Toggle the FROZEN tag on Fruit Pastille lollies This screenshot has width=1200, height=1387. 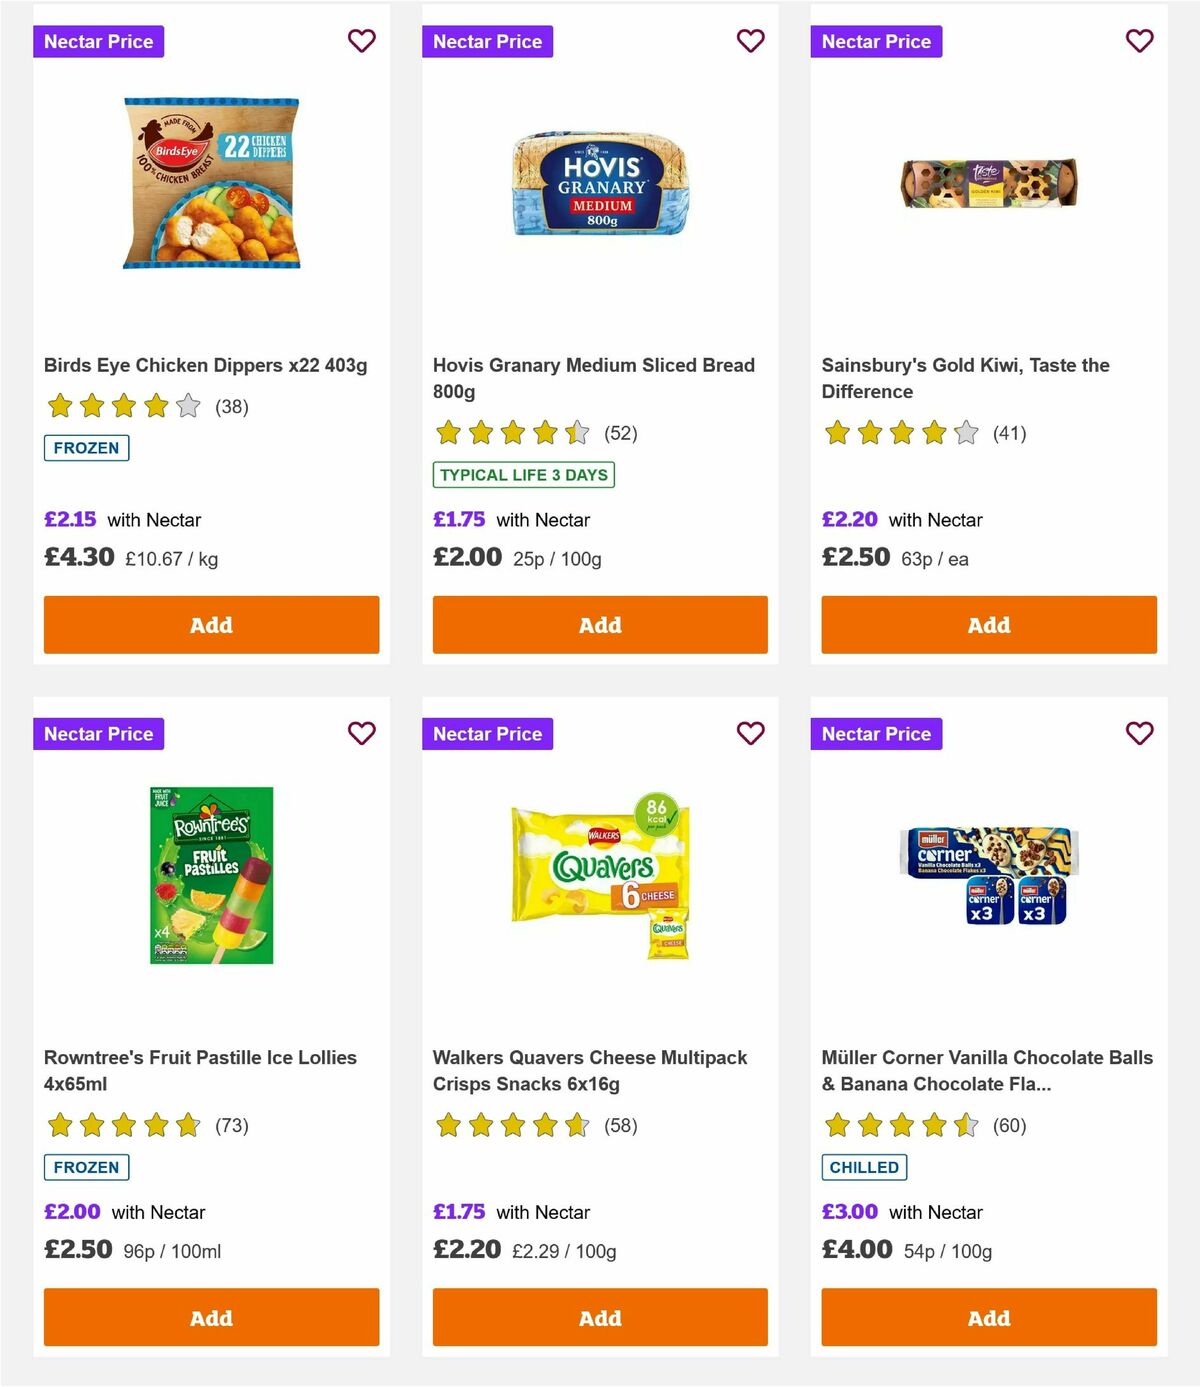coord(86,1167)
